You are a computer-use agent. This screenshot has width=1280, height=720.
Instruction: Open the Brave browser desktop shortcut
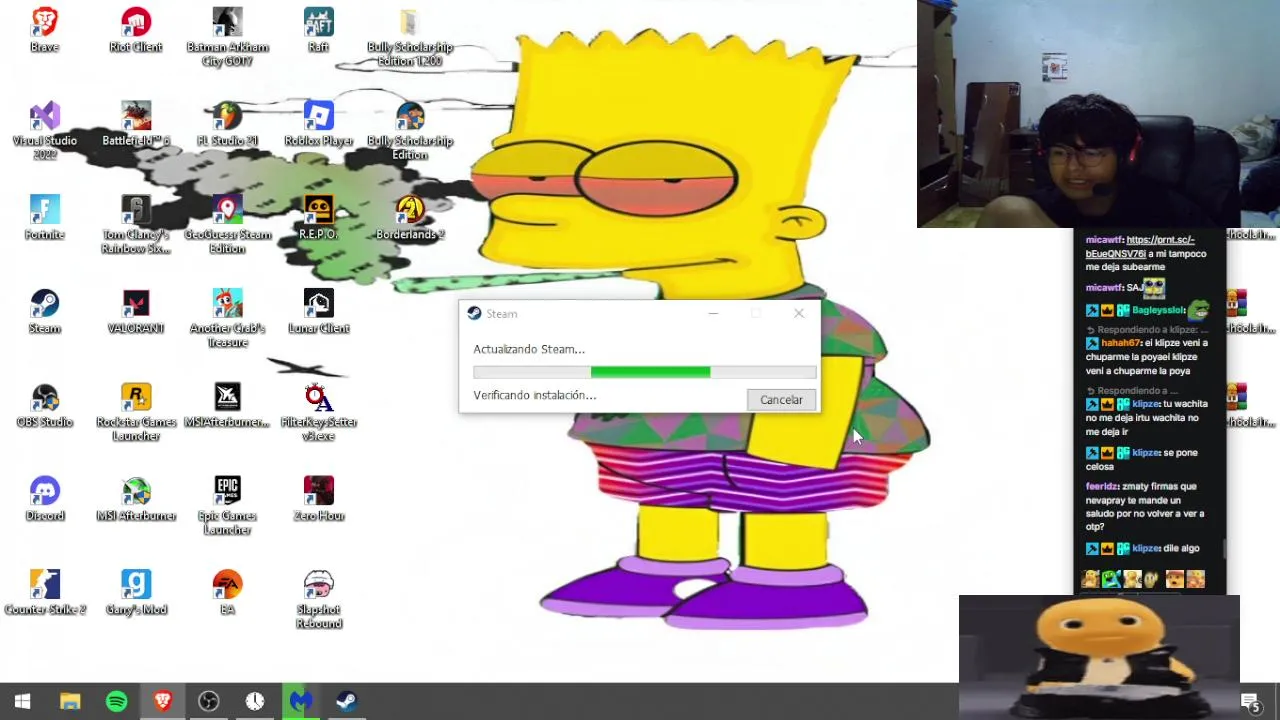44,30
